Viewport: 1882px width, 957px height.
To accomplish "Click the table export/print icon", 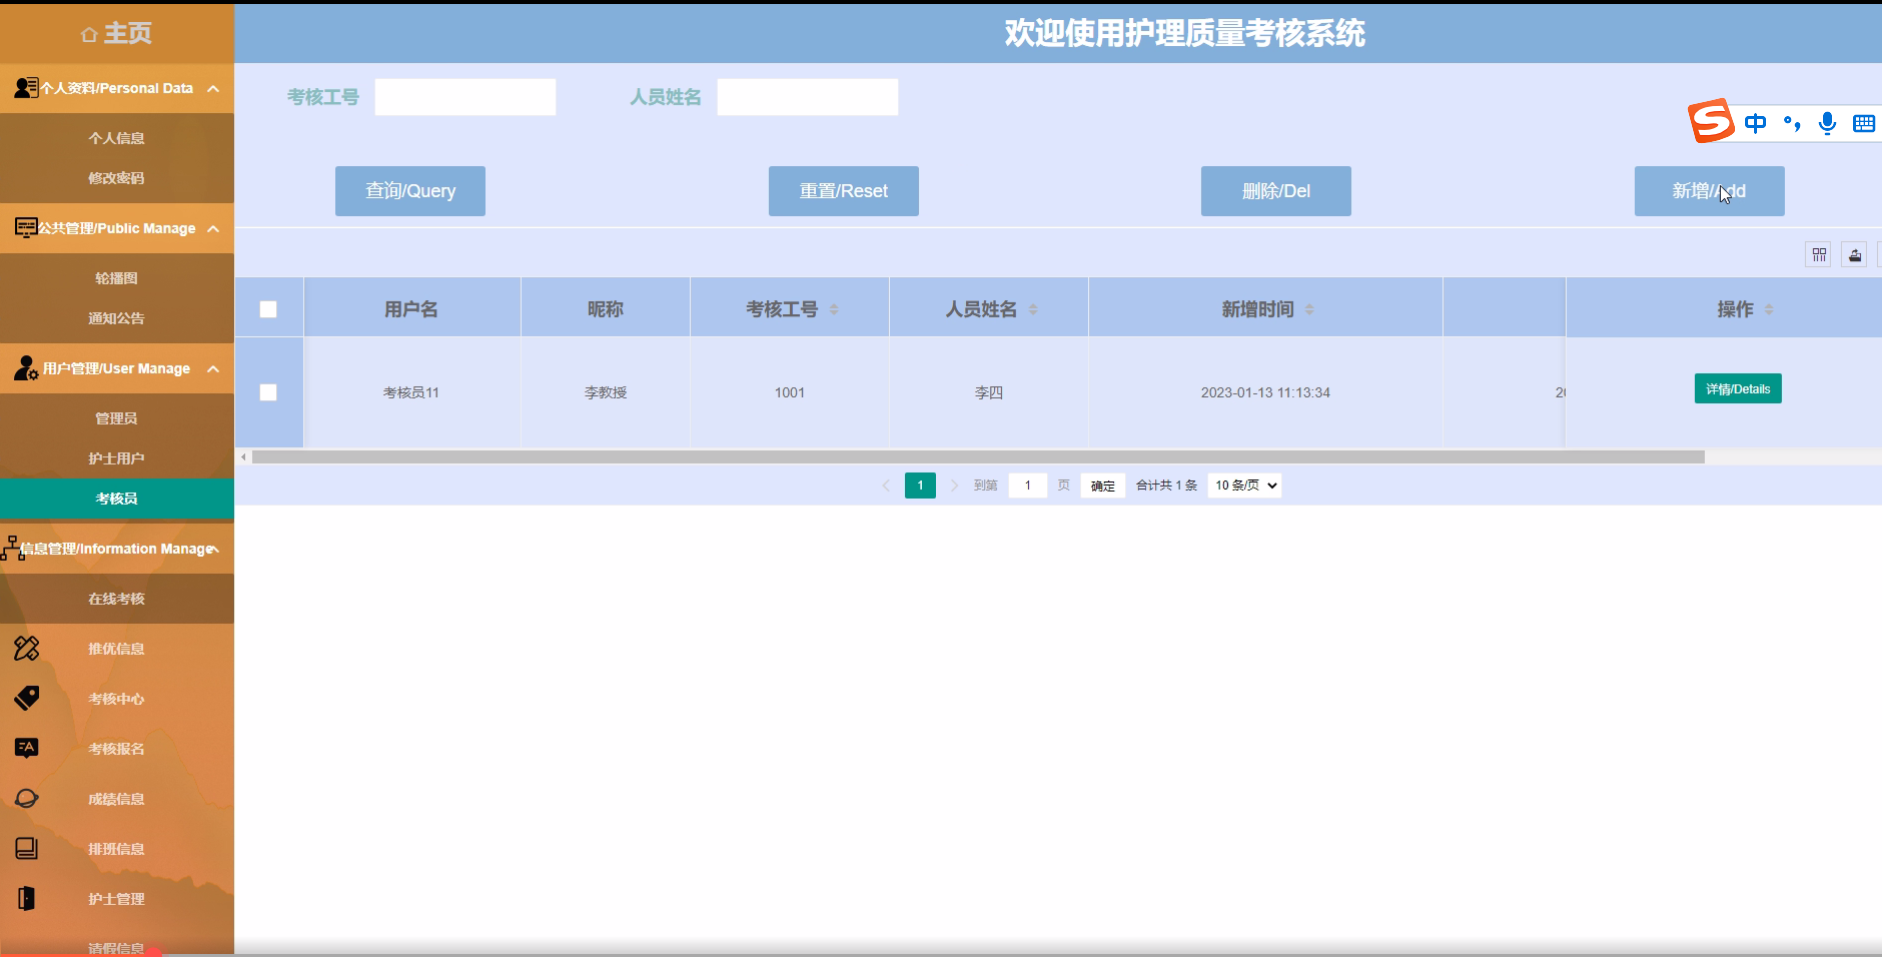I will click(1855, 255).
